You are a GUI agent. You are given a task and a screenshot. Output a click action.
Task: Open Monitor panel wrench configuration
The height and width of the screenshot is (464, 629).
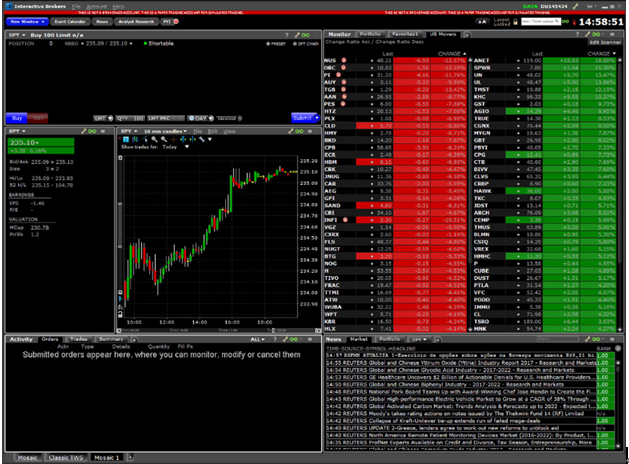click(588, 34)
